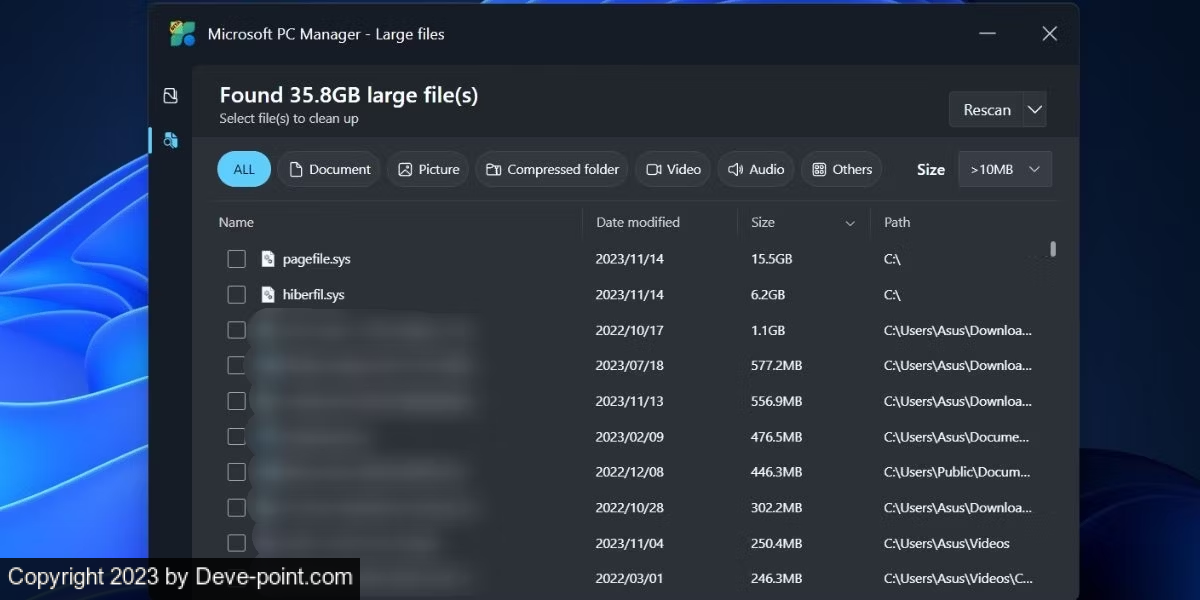
Task: Select the checkbox of the 476.5MB file
Action: 236,437
